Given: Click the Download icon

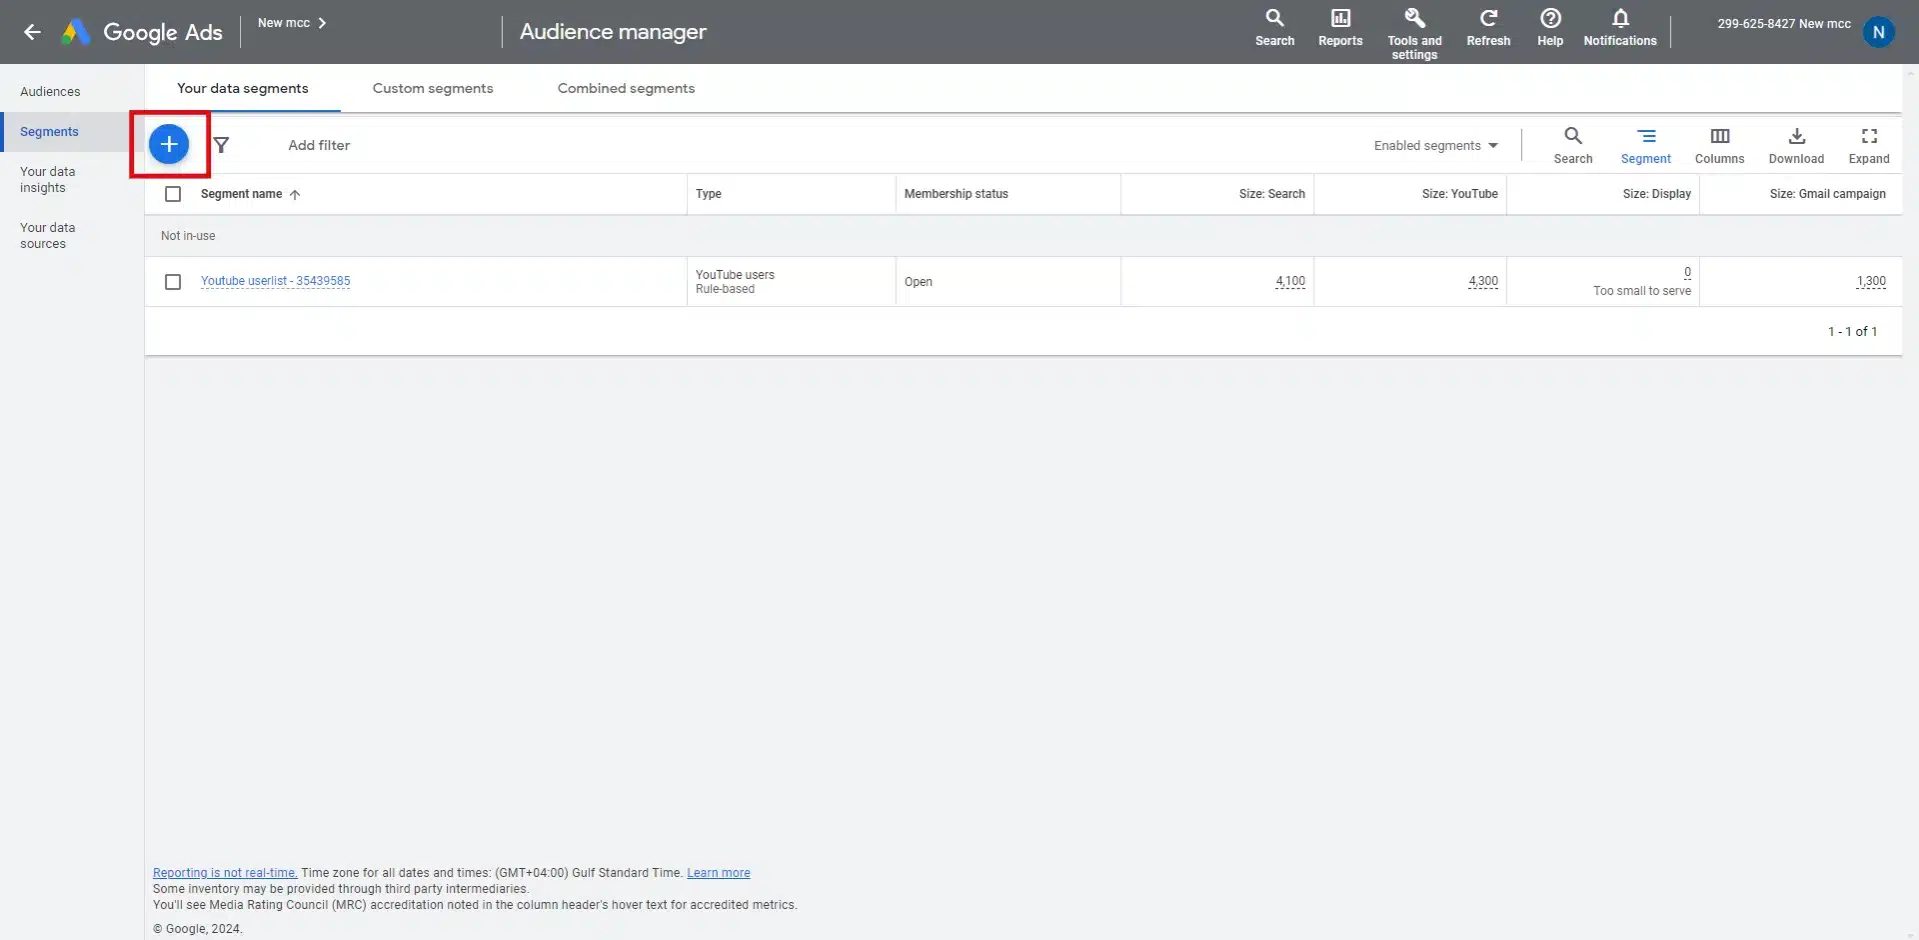Looking at the screenshot, I should [x=1796, y=145].
